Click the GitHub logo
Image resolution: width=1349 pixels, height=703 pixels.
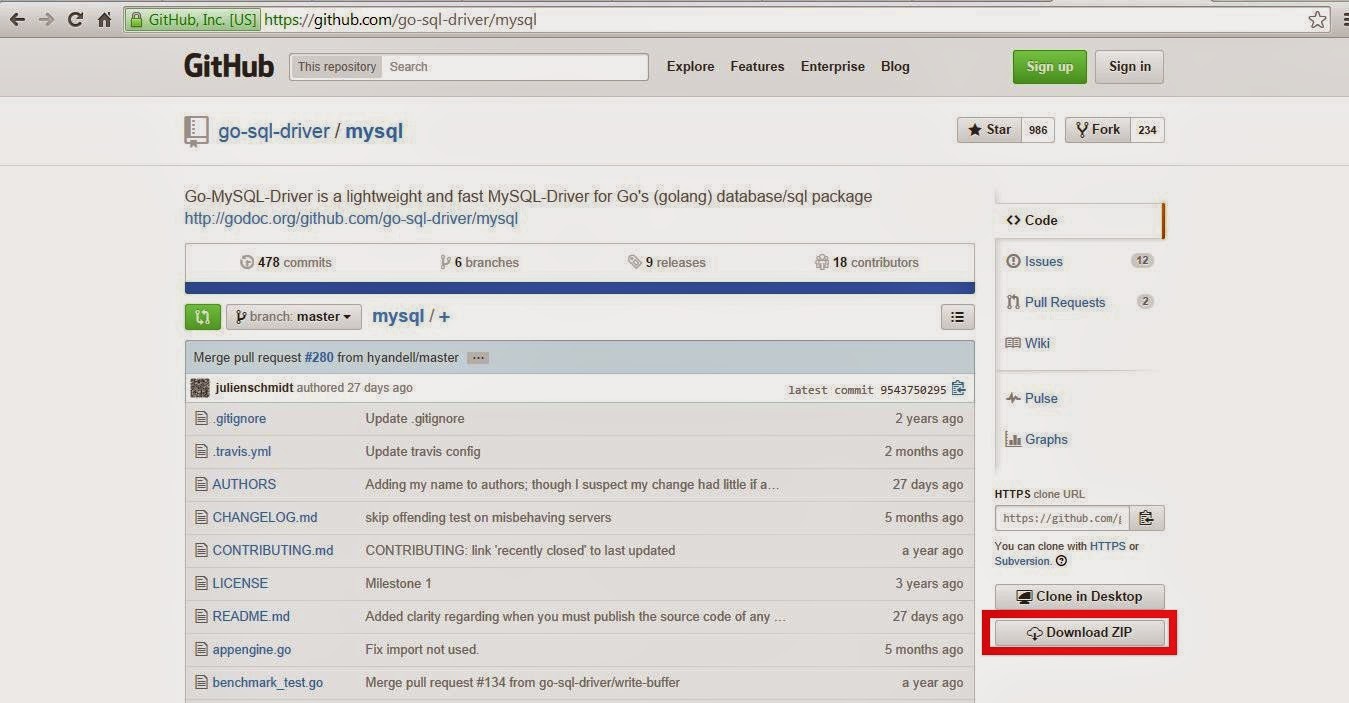point(229,66)
